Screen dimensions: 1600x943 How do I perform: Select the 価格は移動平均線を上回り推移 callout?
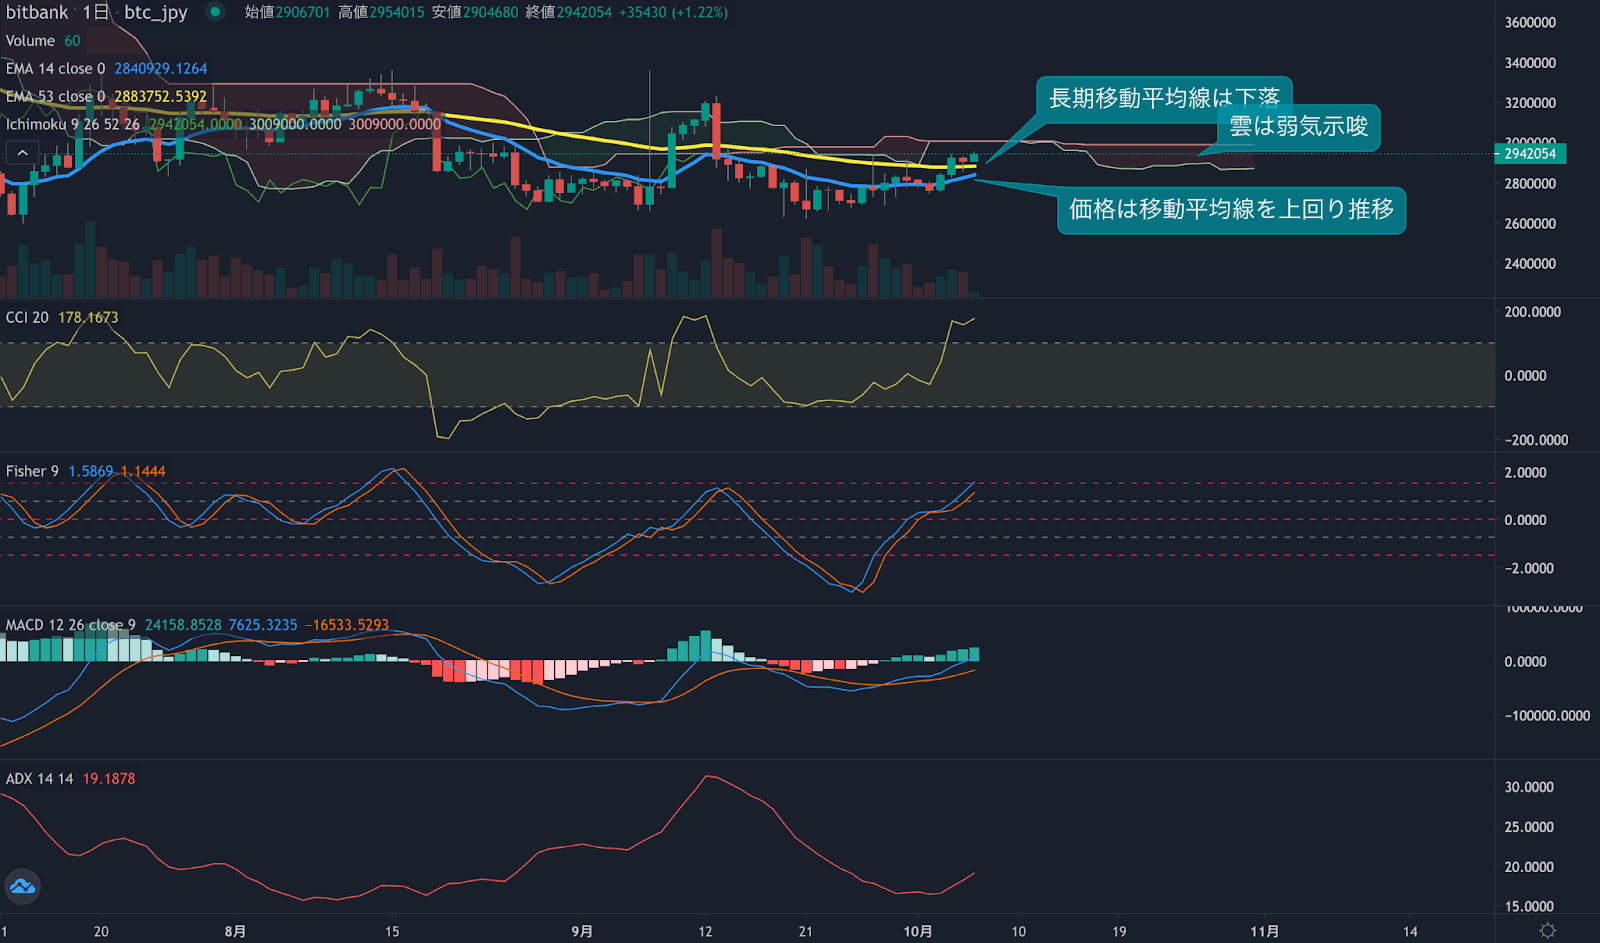click(x=1231, y=210)
